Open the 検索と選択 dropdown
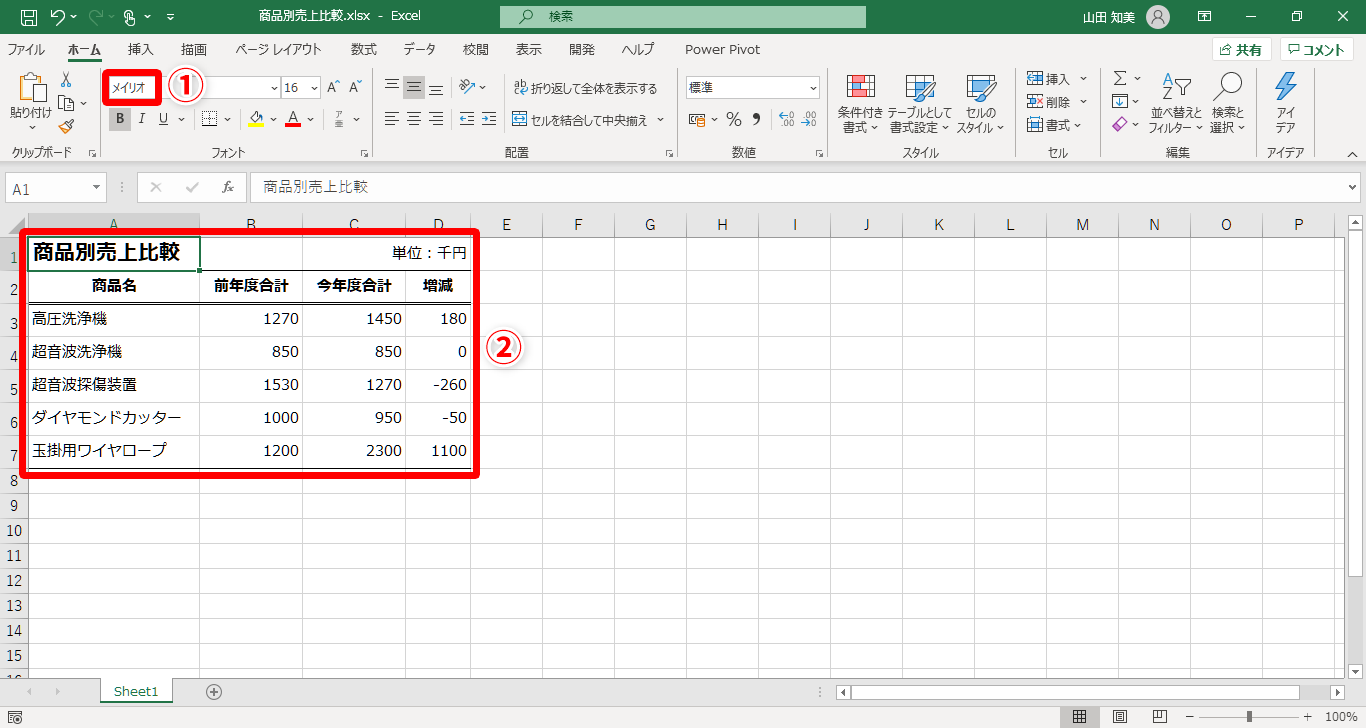Screen dimensions: 1366x728 click(1227, 103)
